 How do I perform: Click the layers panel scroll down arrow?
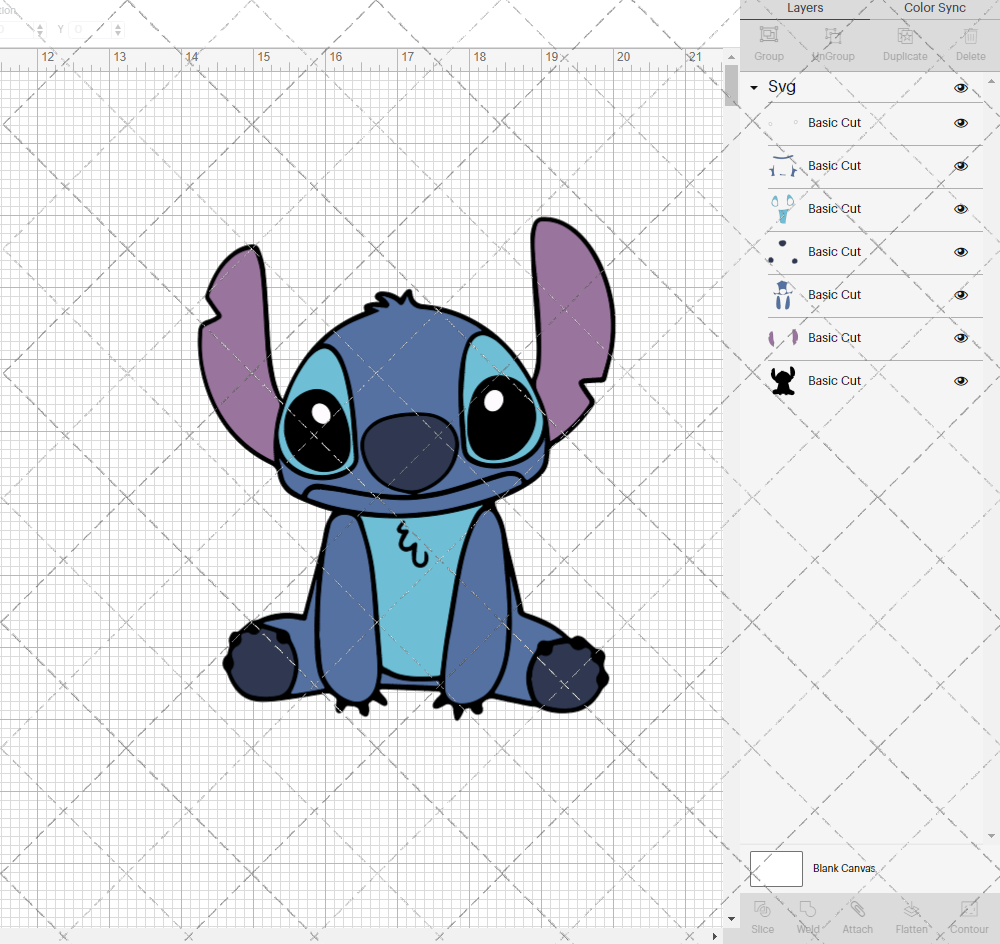click(x=990, y=836)
